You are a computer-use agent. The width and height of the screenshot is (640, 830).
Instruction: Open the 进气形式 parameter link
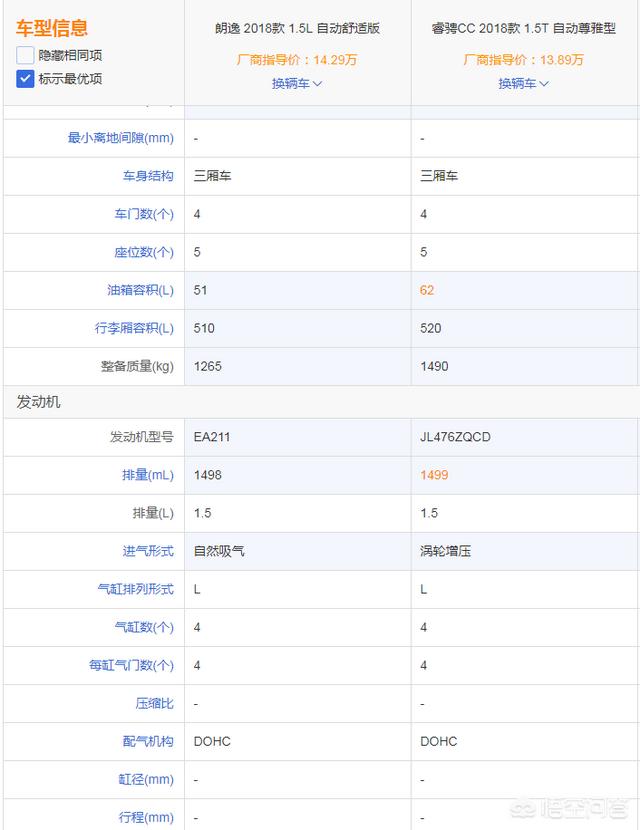pos(148,551)
